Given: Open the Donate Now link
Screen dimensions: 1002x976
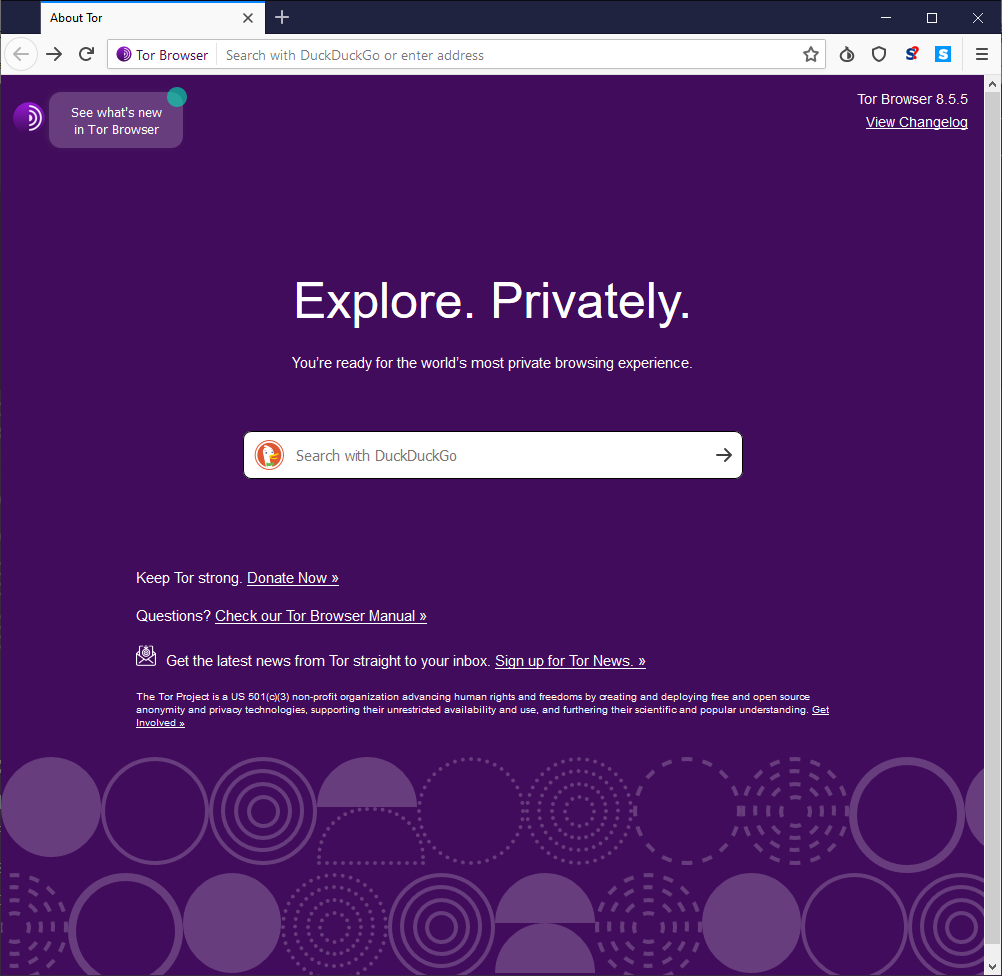Looking at the screenshot, I should point(293,578).
